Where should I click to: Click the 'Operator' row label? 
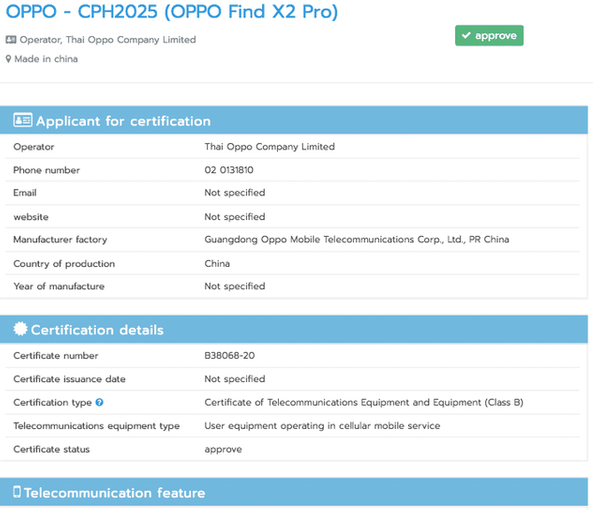pyautogui.click(x=34, y=147)
